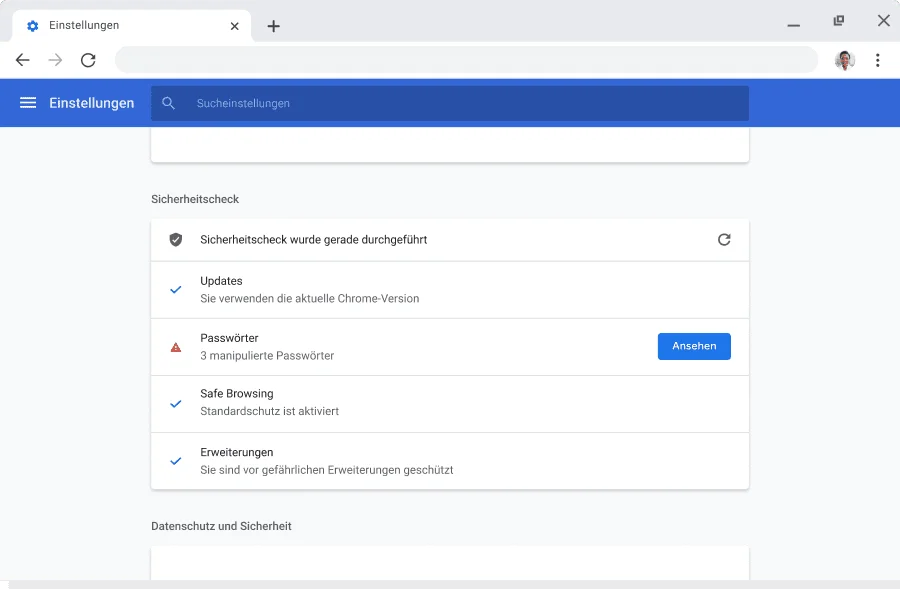Close the Einstellungen tab
The image size is (900, 591).
click(235, 26)
